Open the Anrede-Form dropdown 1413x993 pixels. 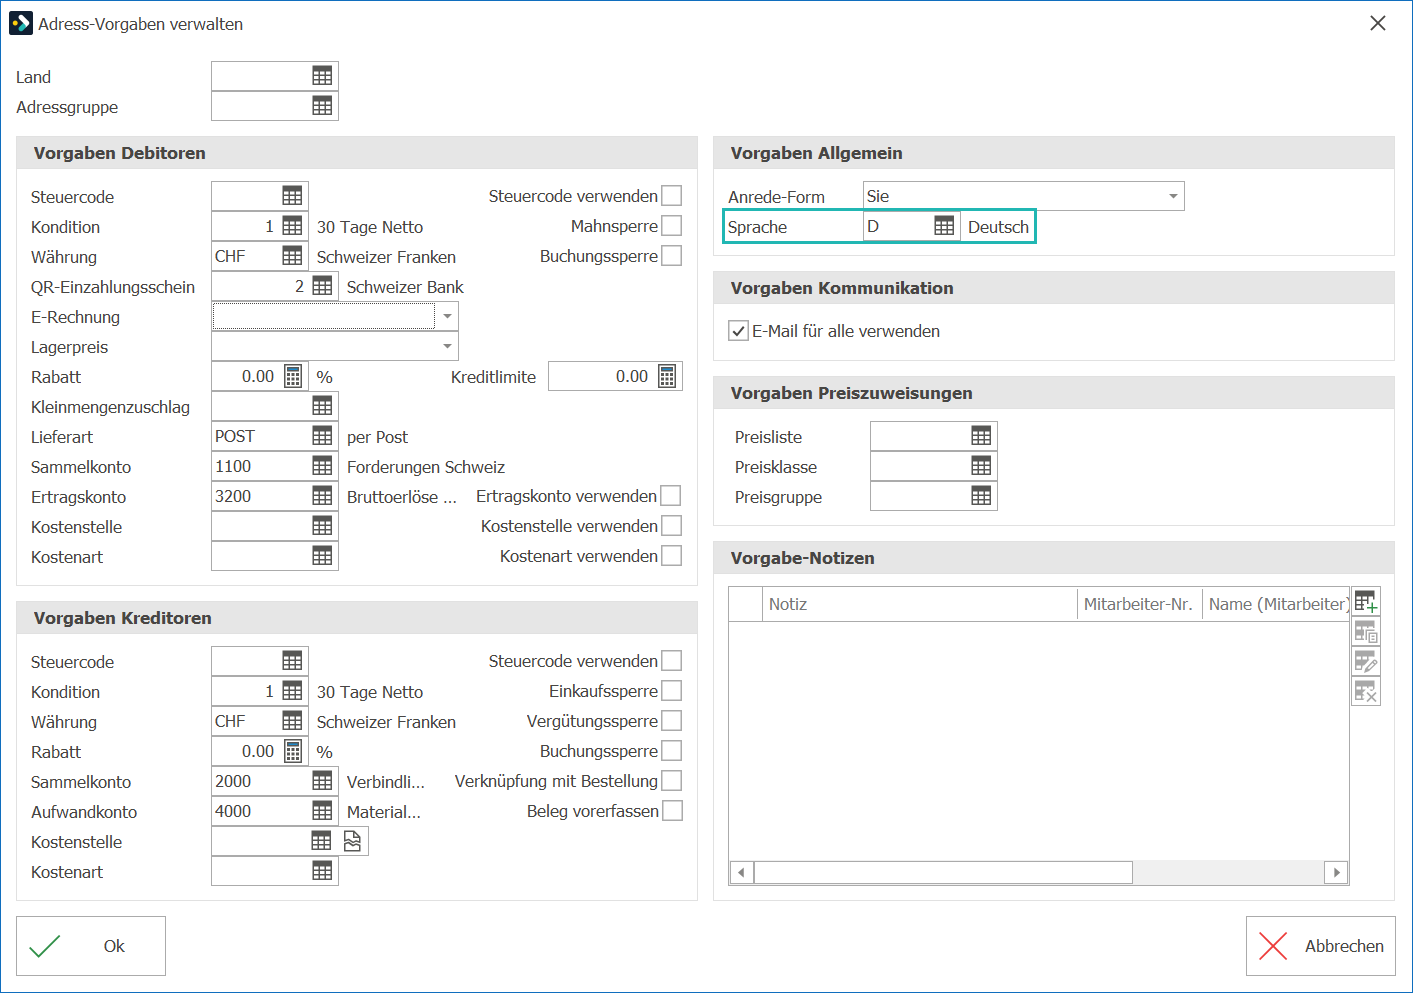click(x=1173, y=196)
